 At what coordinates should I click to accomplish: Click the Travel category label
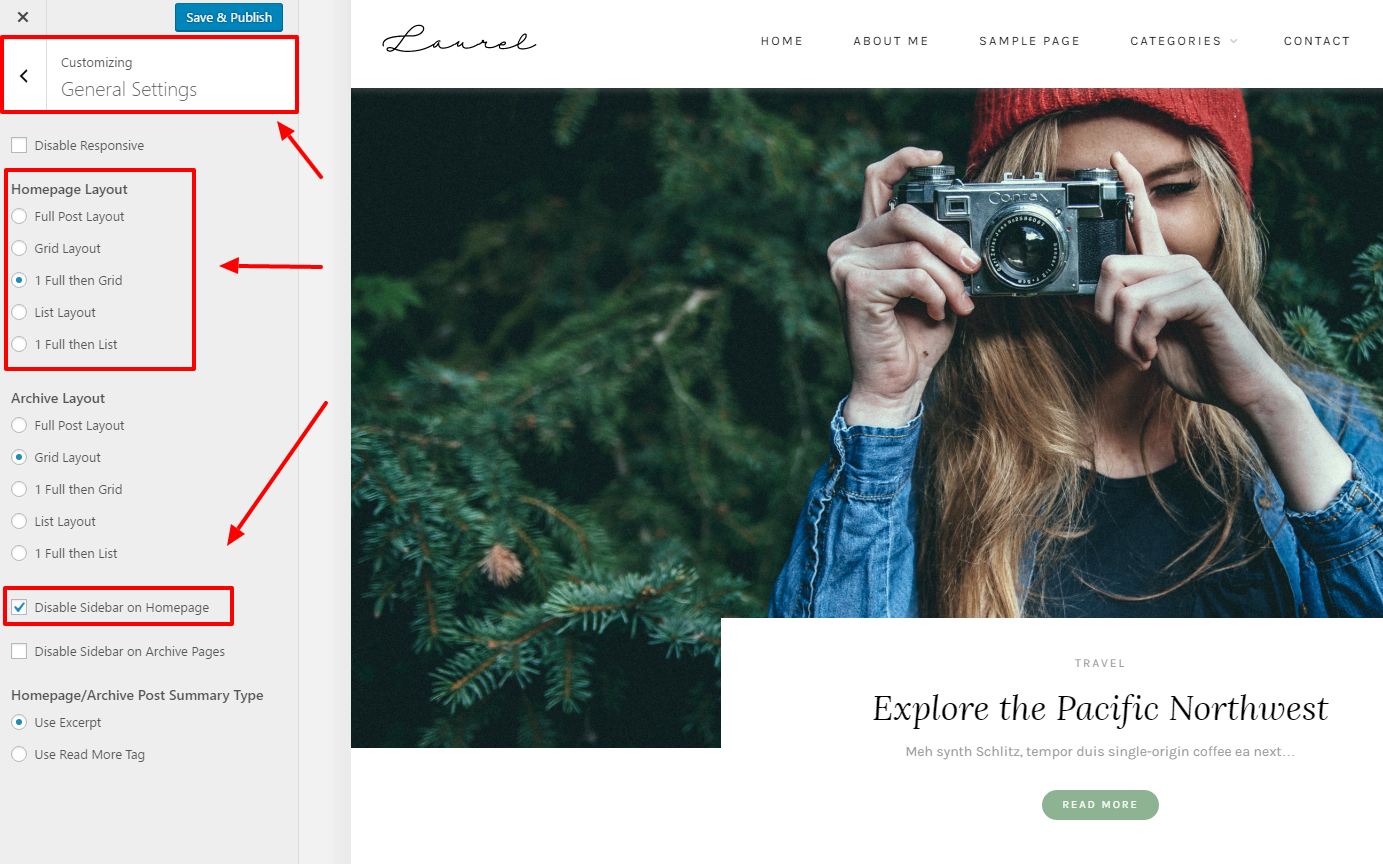(x=1100, y=663)
